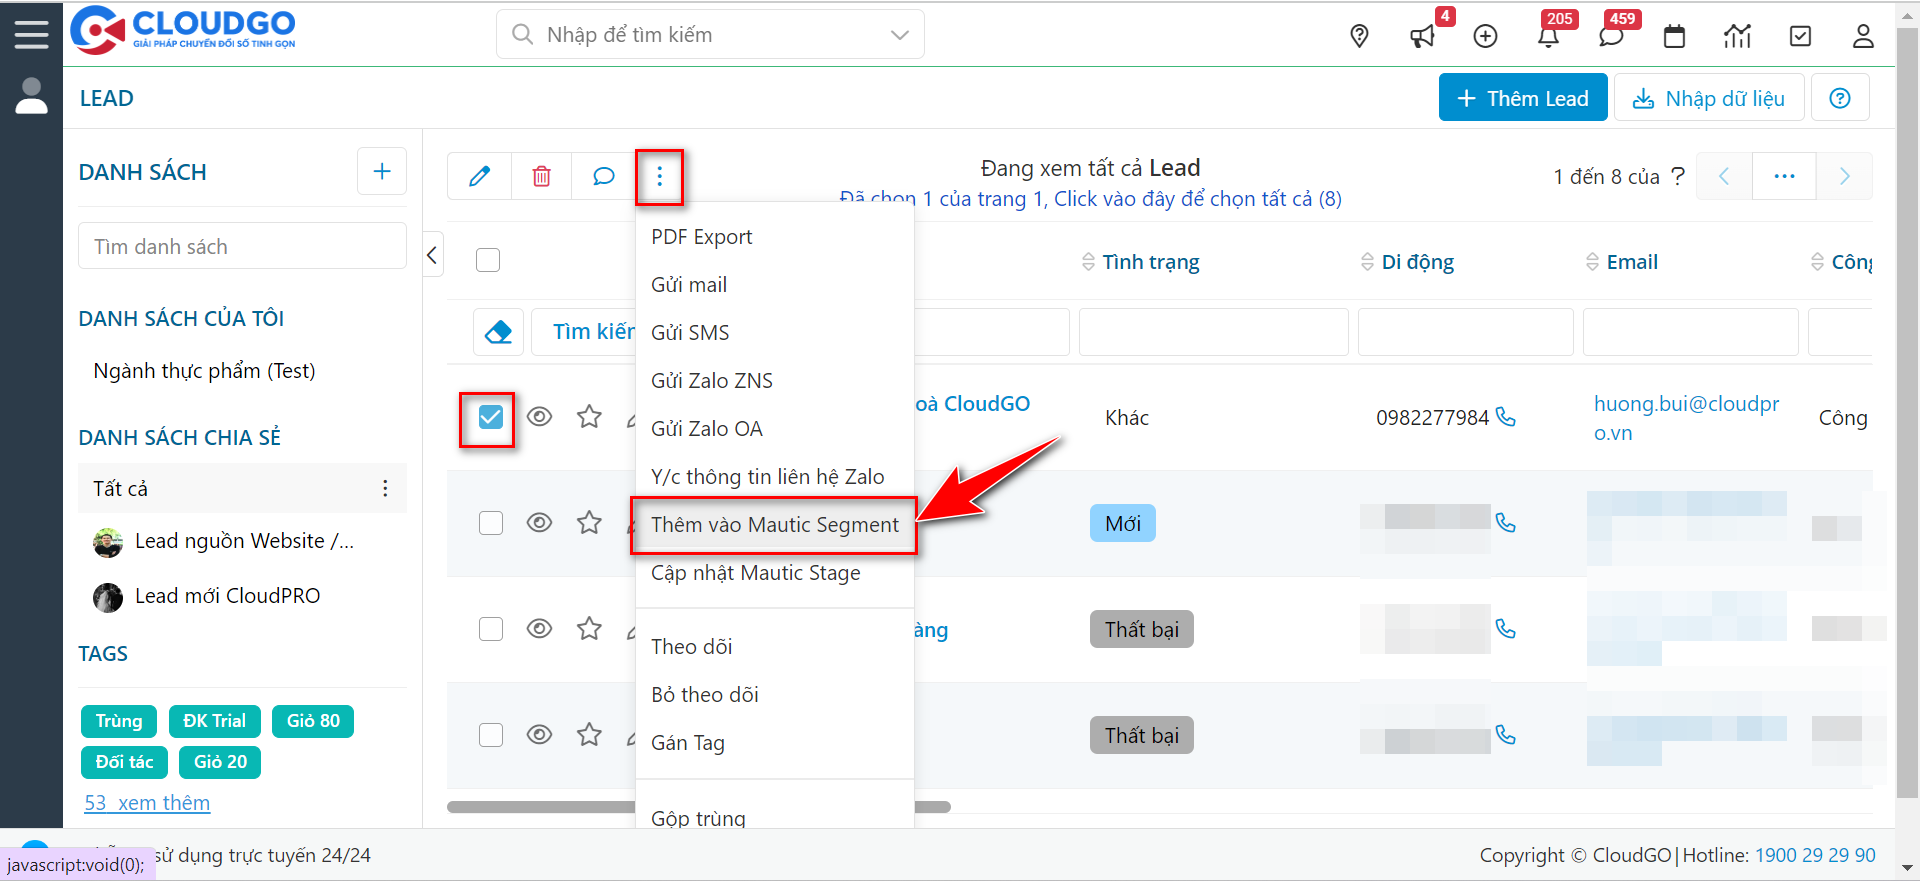This screenshot has width=1920, height=881.
Task: Open the hamburger main menu
Action: (x=31, y=34)
